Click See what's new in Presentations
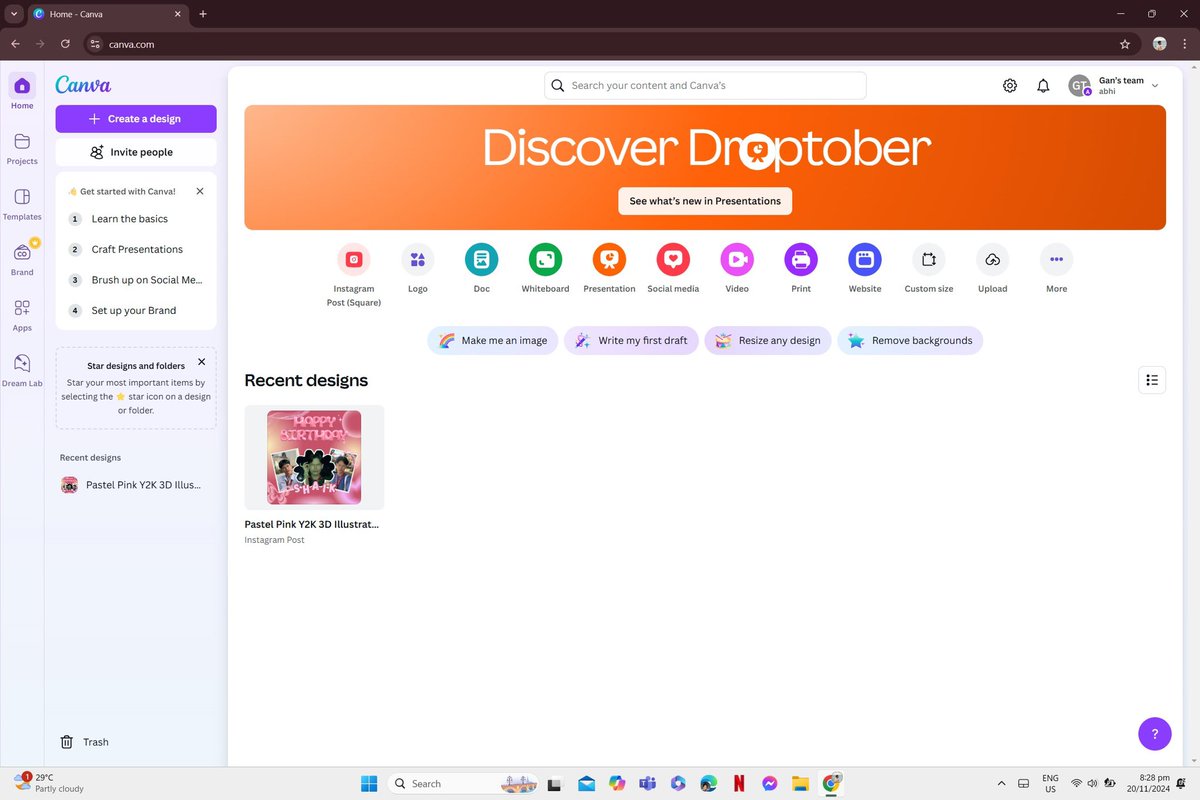Image resolution: width=1200 pixels, height=800 pixels. (x=705, y=201)
